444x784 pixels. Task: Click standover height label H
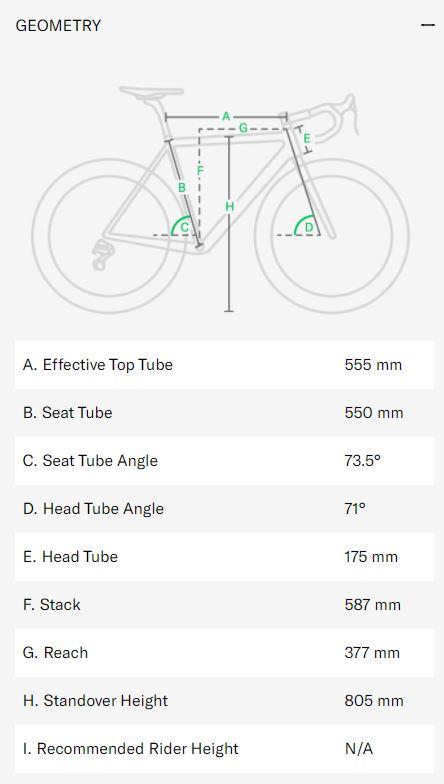pyautogui.click(x=229, y=206)
